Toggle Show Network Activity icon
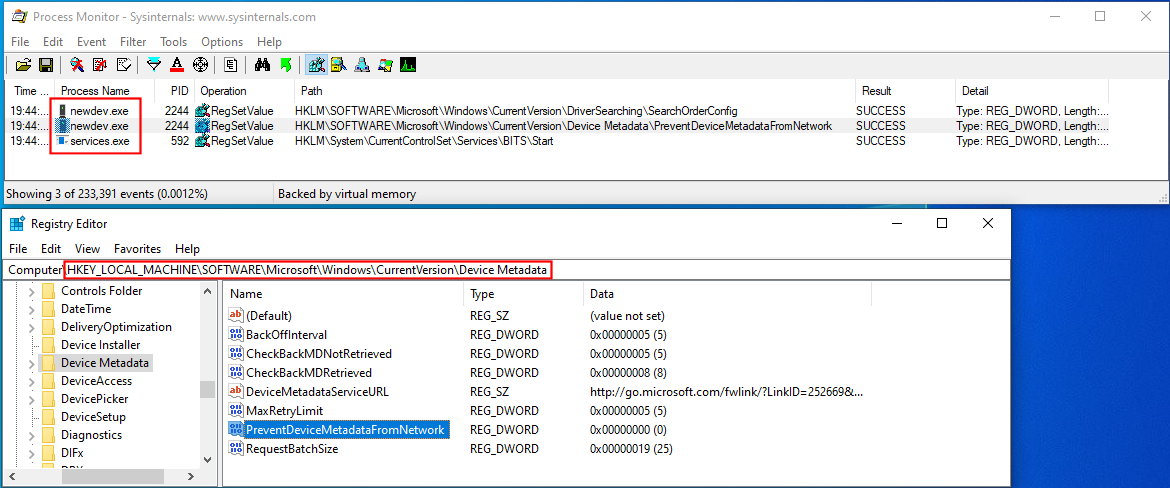 (362, 65)
